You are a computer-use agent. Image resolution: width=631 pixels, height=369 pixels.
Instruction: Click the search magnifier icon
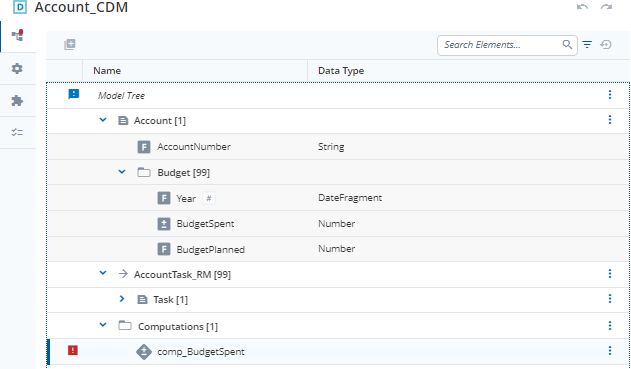click(x=567, y=45)
